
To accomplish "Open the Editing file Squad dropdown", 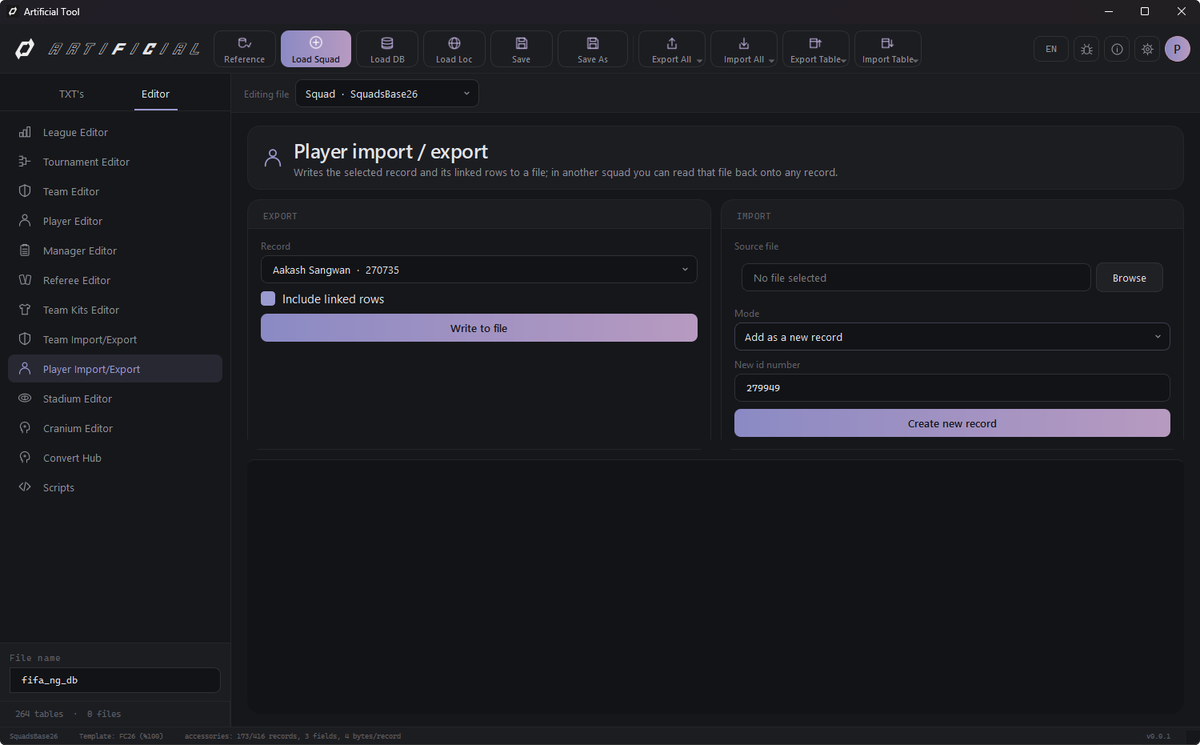I will pos(387,94).
